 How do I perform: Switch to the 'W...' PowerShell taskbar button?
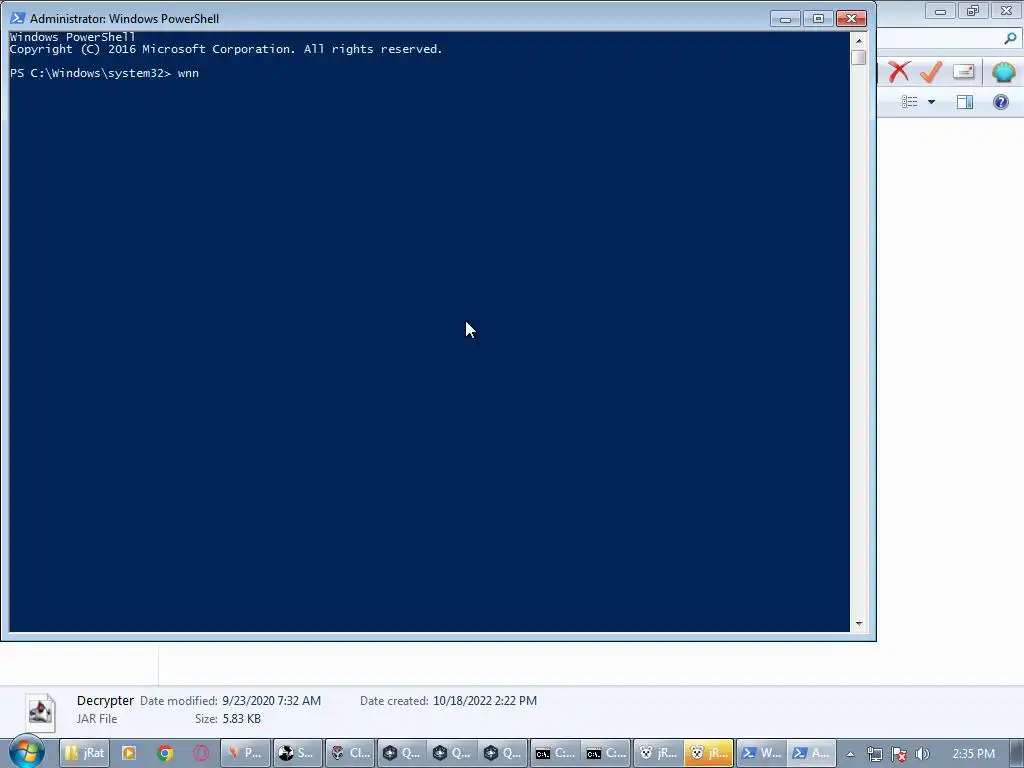coord(761,753)
